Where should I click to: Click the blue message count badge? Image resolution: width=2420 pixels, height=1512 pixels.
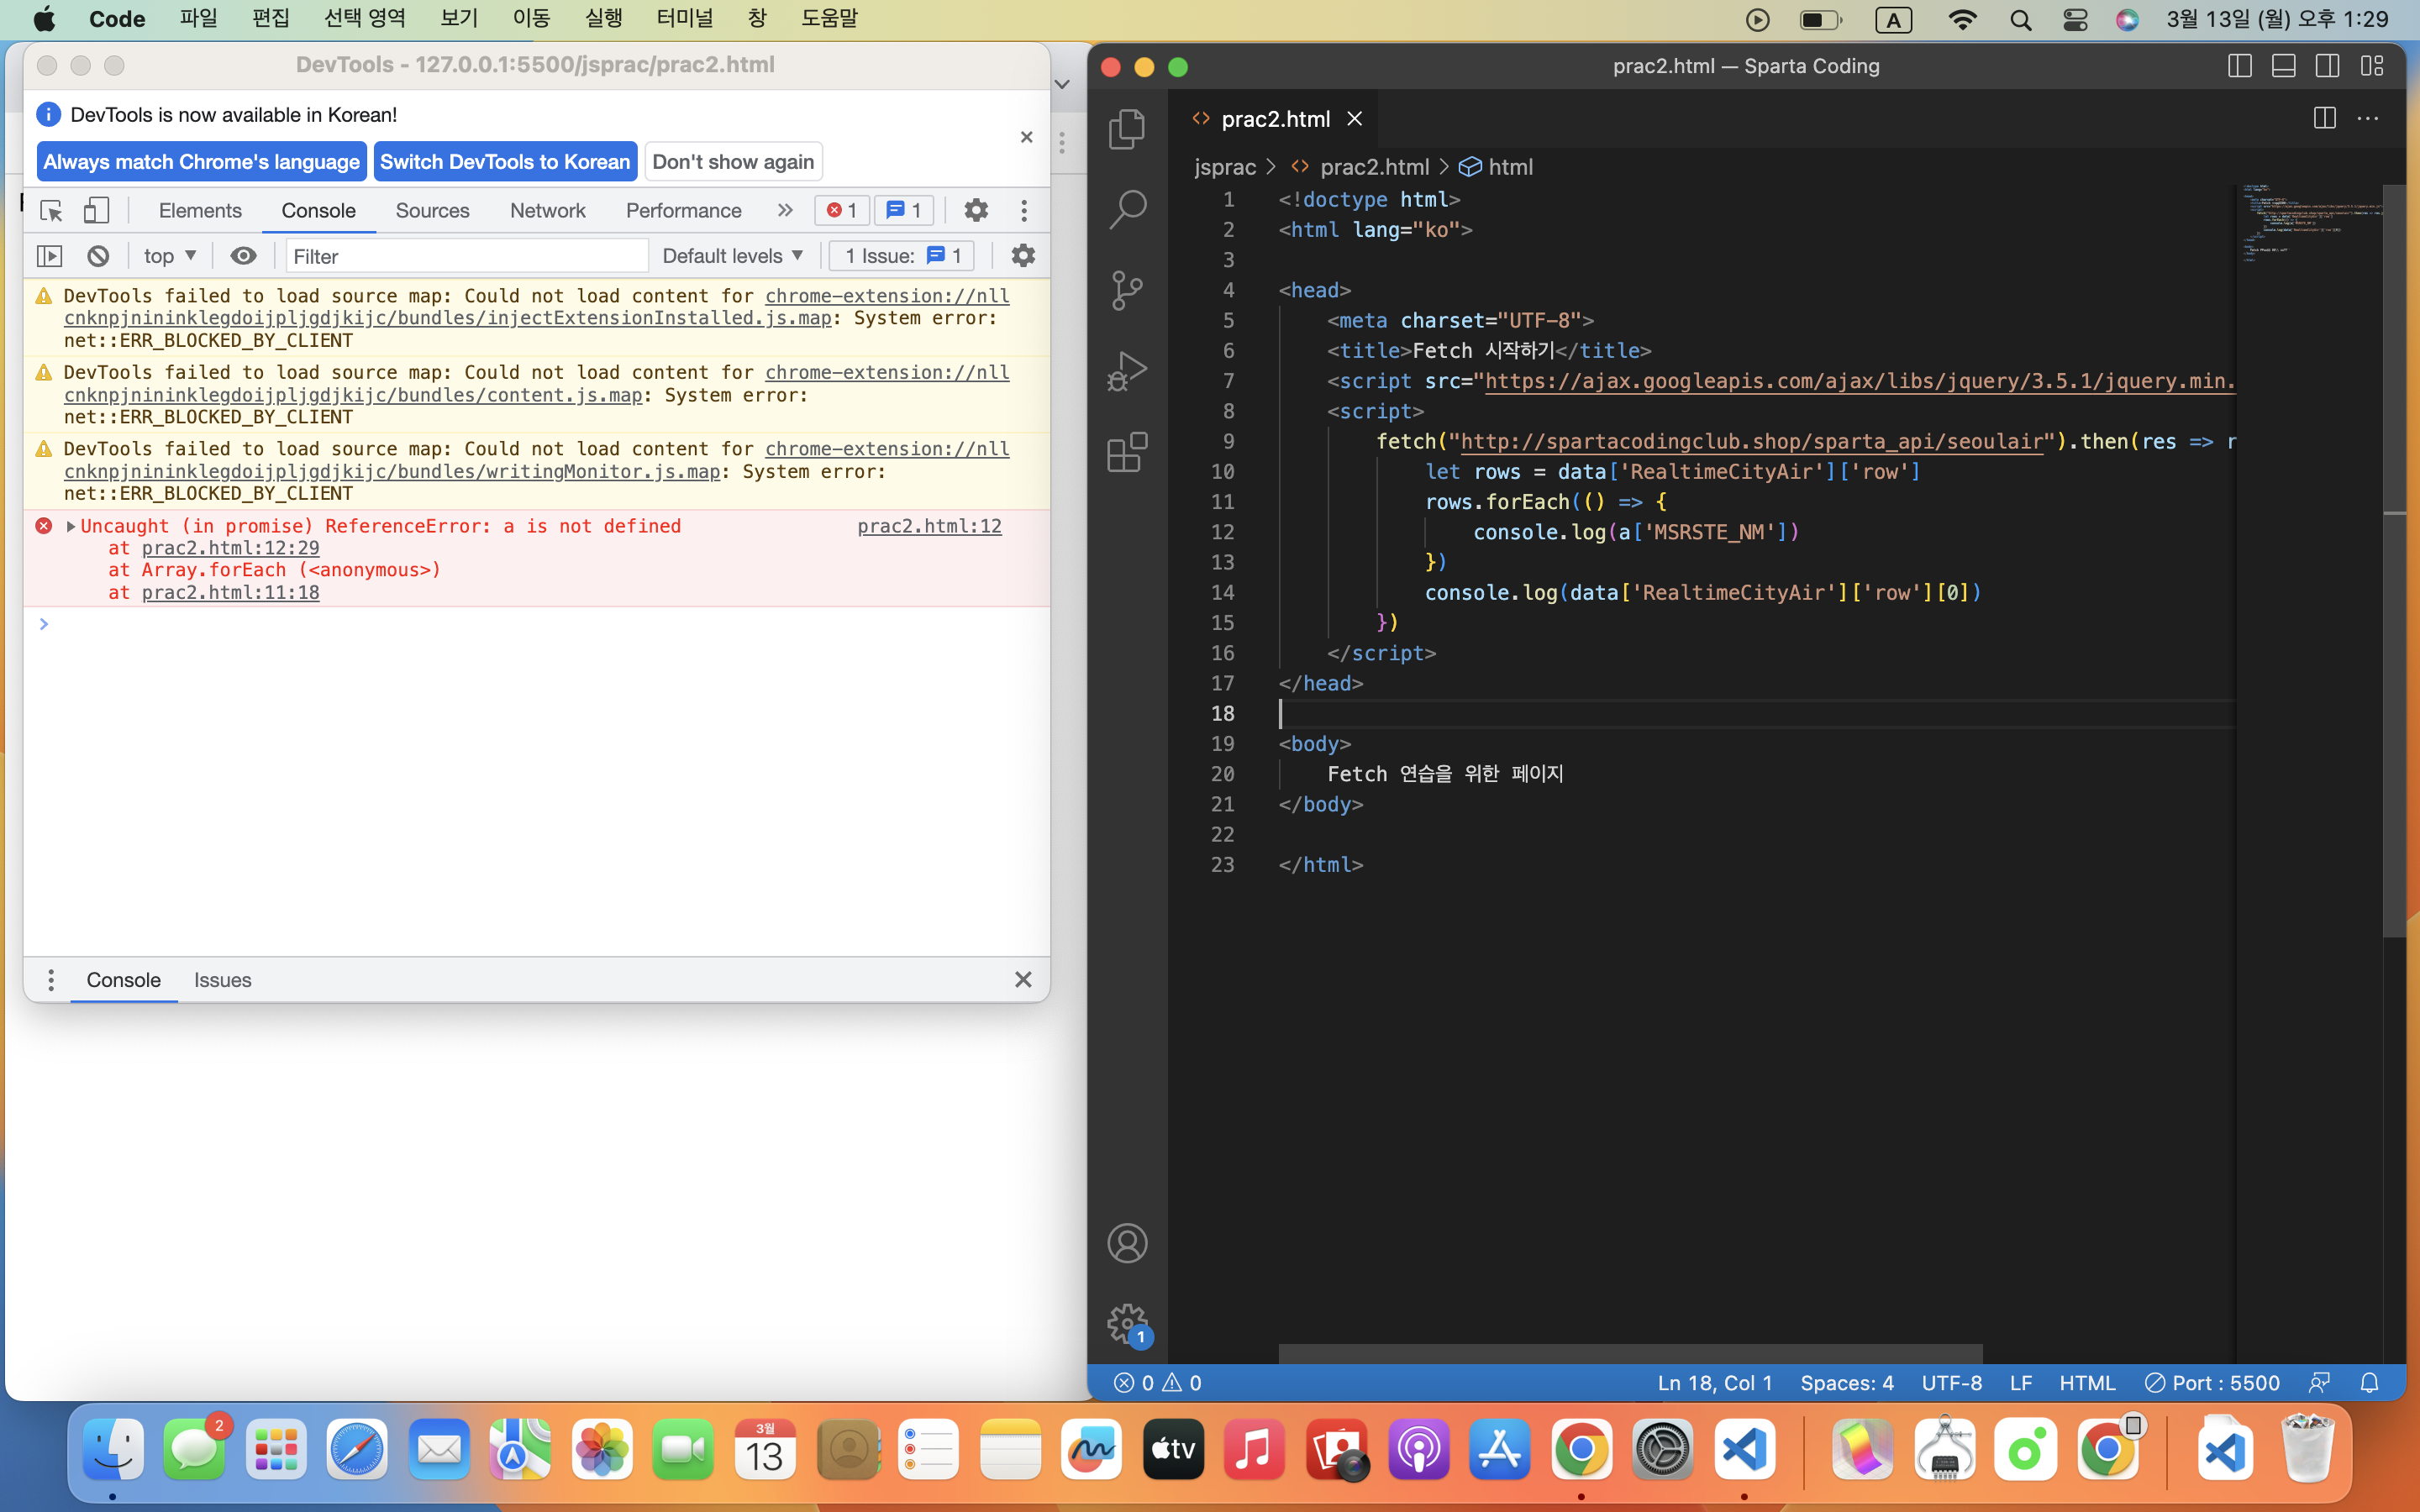pos(904,210)
